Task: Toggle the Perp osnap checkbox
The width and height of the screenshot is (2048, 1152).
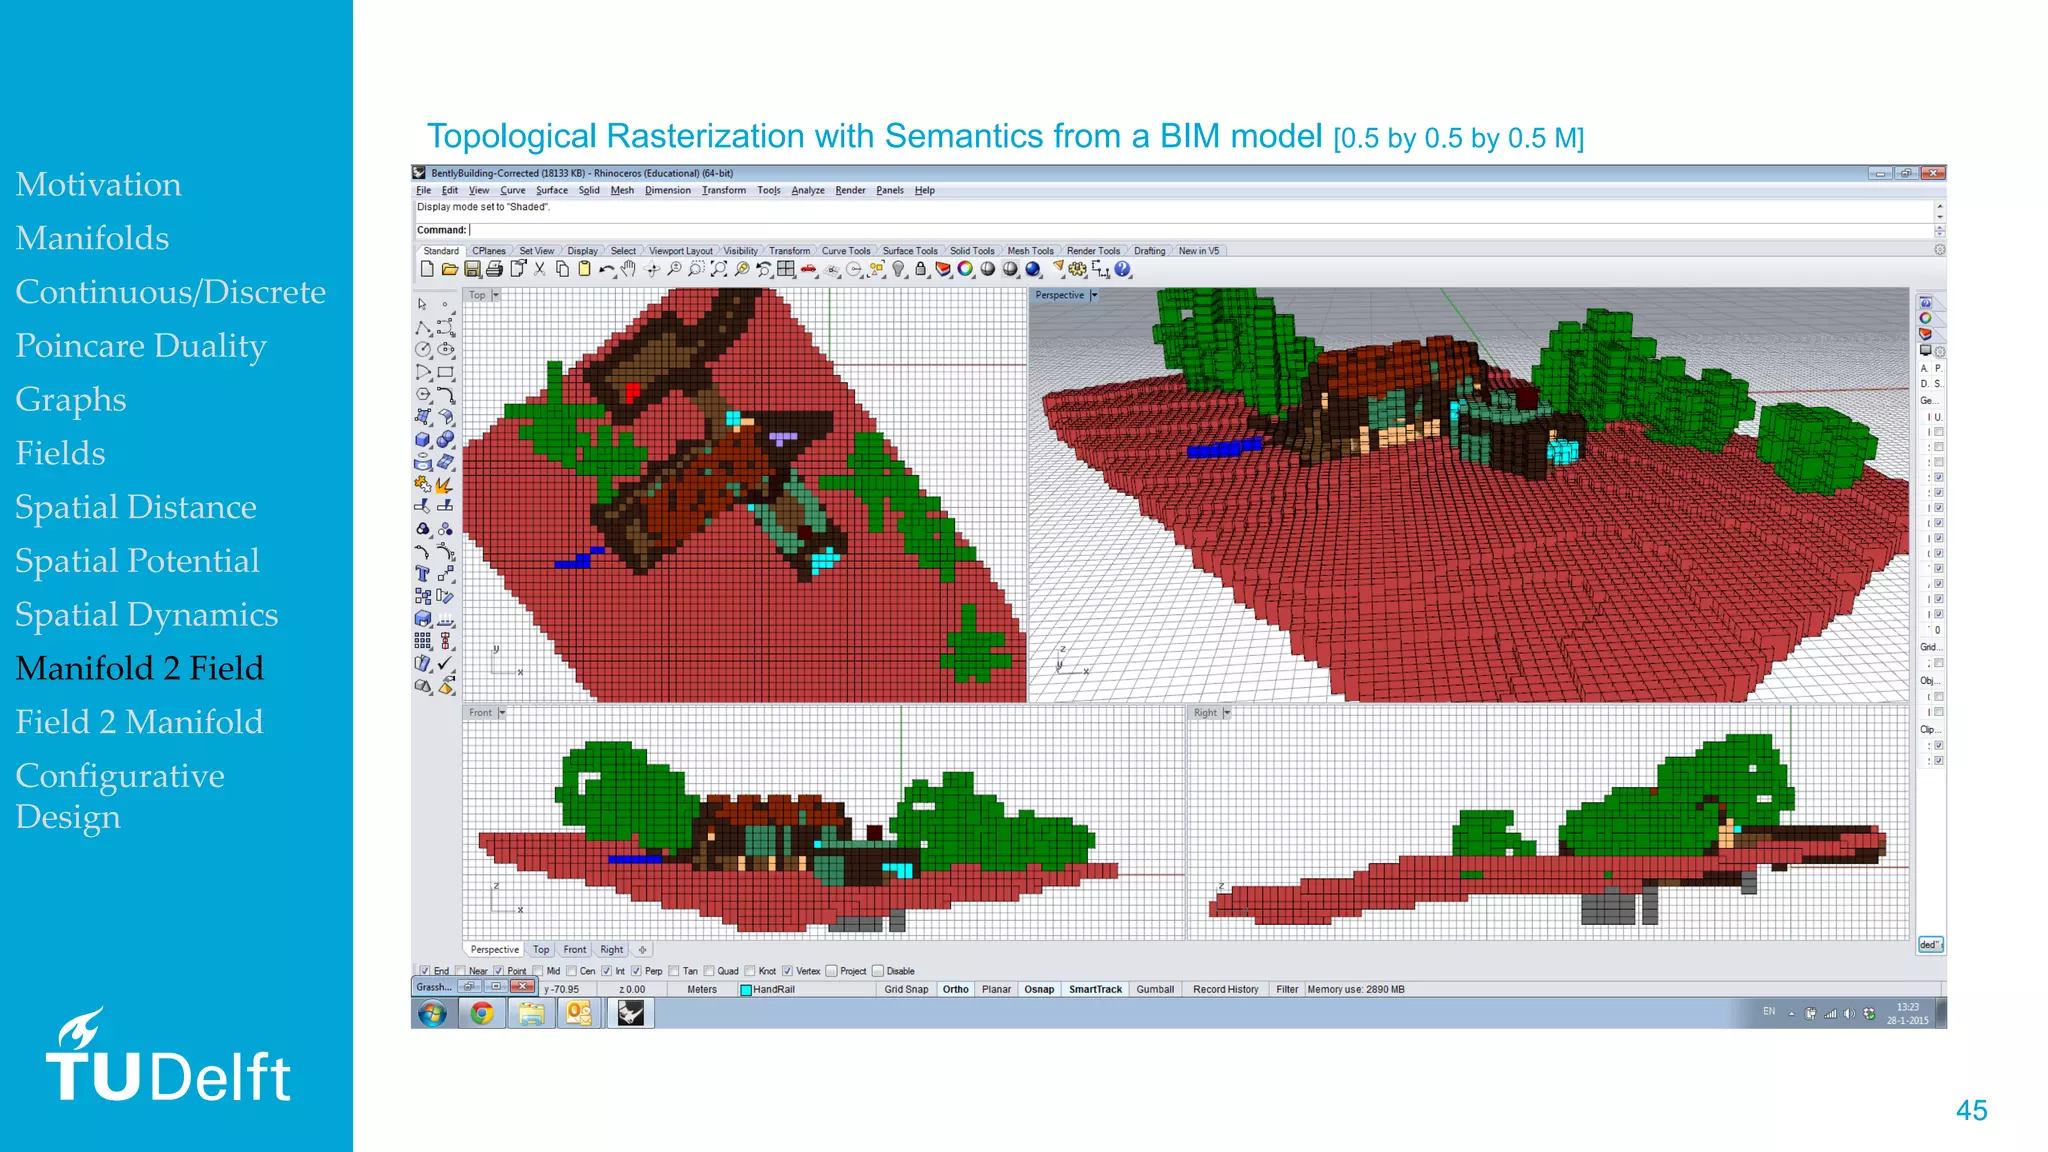Action: coord(636,971)
